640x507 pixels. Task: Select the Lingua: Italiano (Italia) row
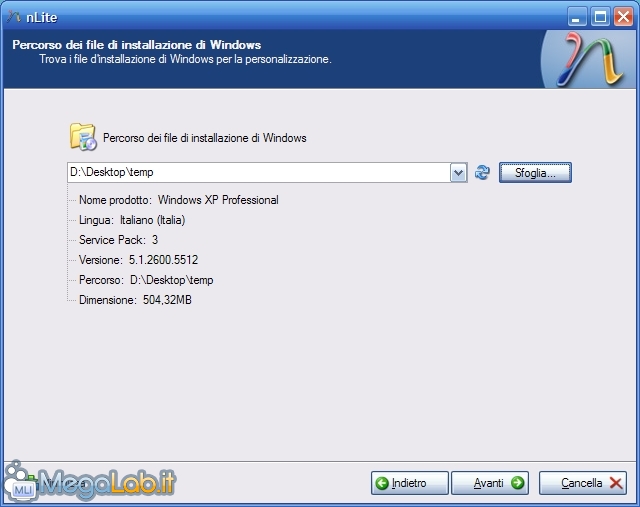(x=132, y=220)
